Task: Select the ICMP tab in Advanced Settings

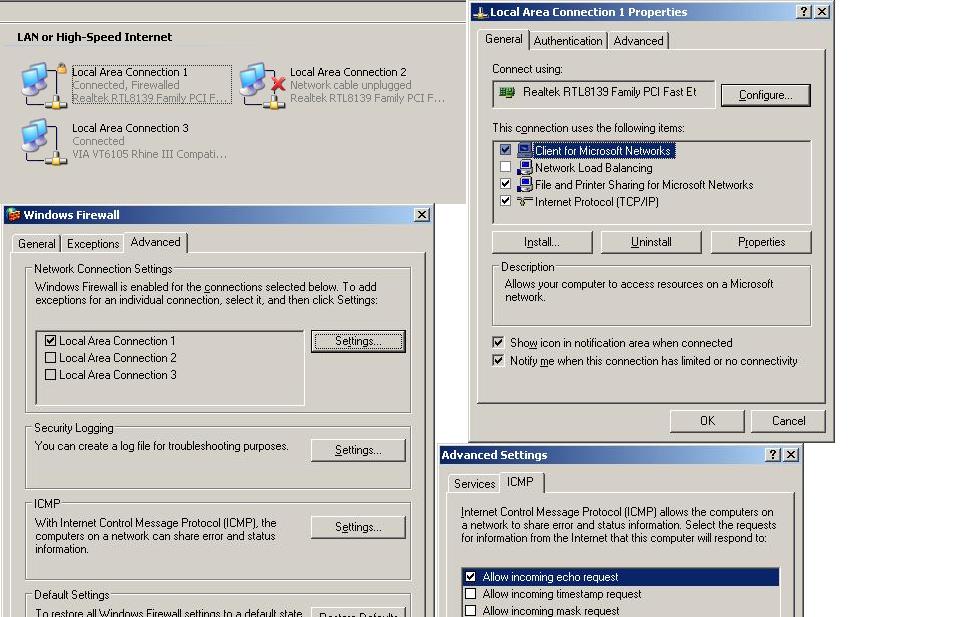Action: tap(520, 482)
